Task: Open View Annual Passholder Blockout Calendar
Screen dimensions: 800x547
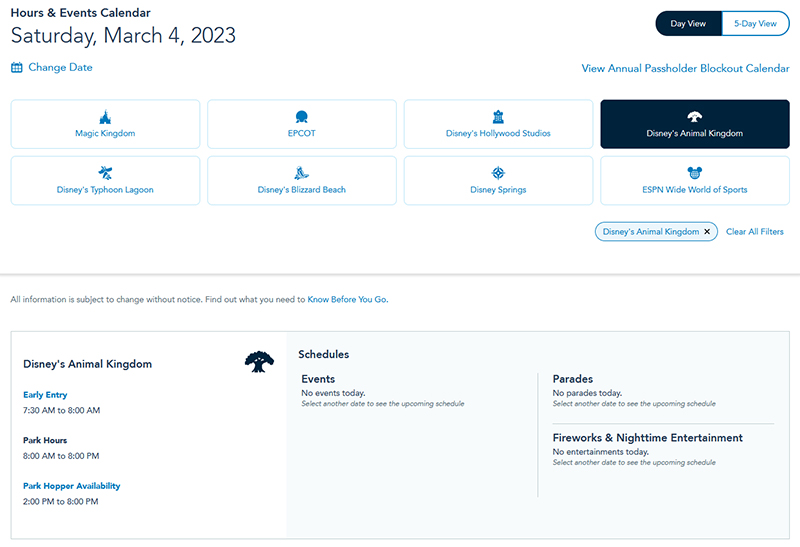Action: (685, 68)
